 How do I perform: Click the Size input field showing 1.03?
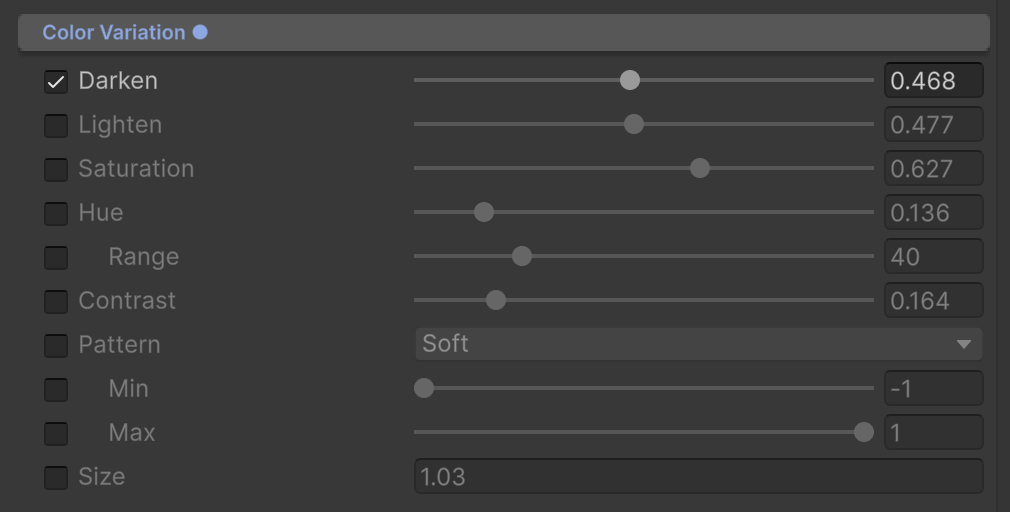point(698,476)
